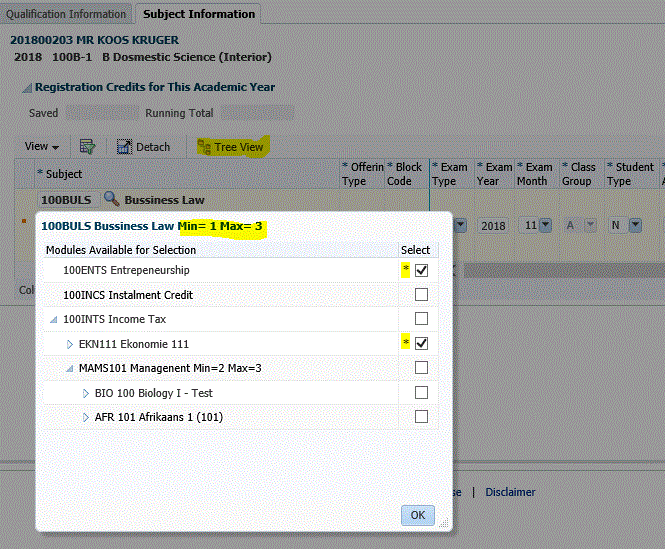
Task: Check the BIO 100 Biology I checkbox
Action: pos(421,392)
